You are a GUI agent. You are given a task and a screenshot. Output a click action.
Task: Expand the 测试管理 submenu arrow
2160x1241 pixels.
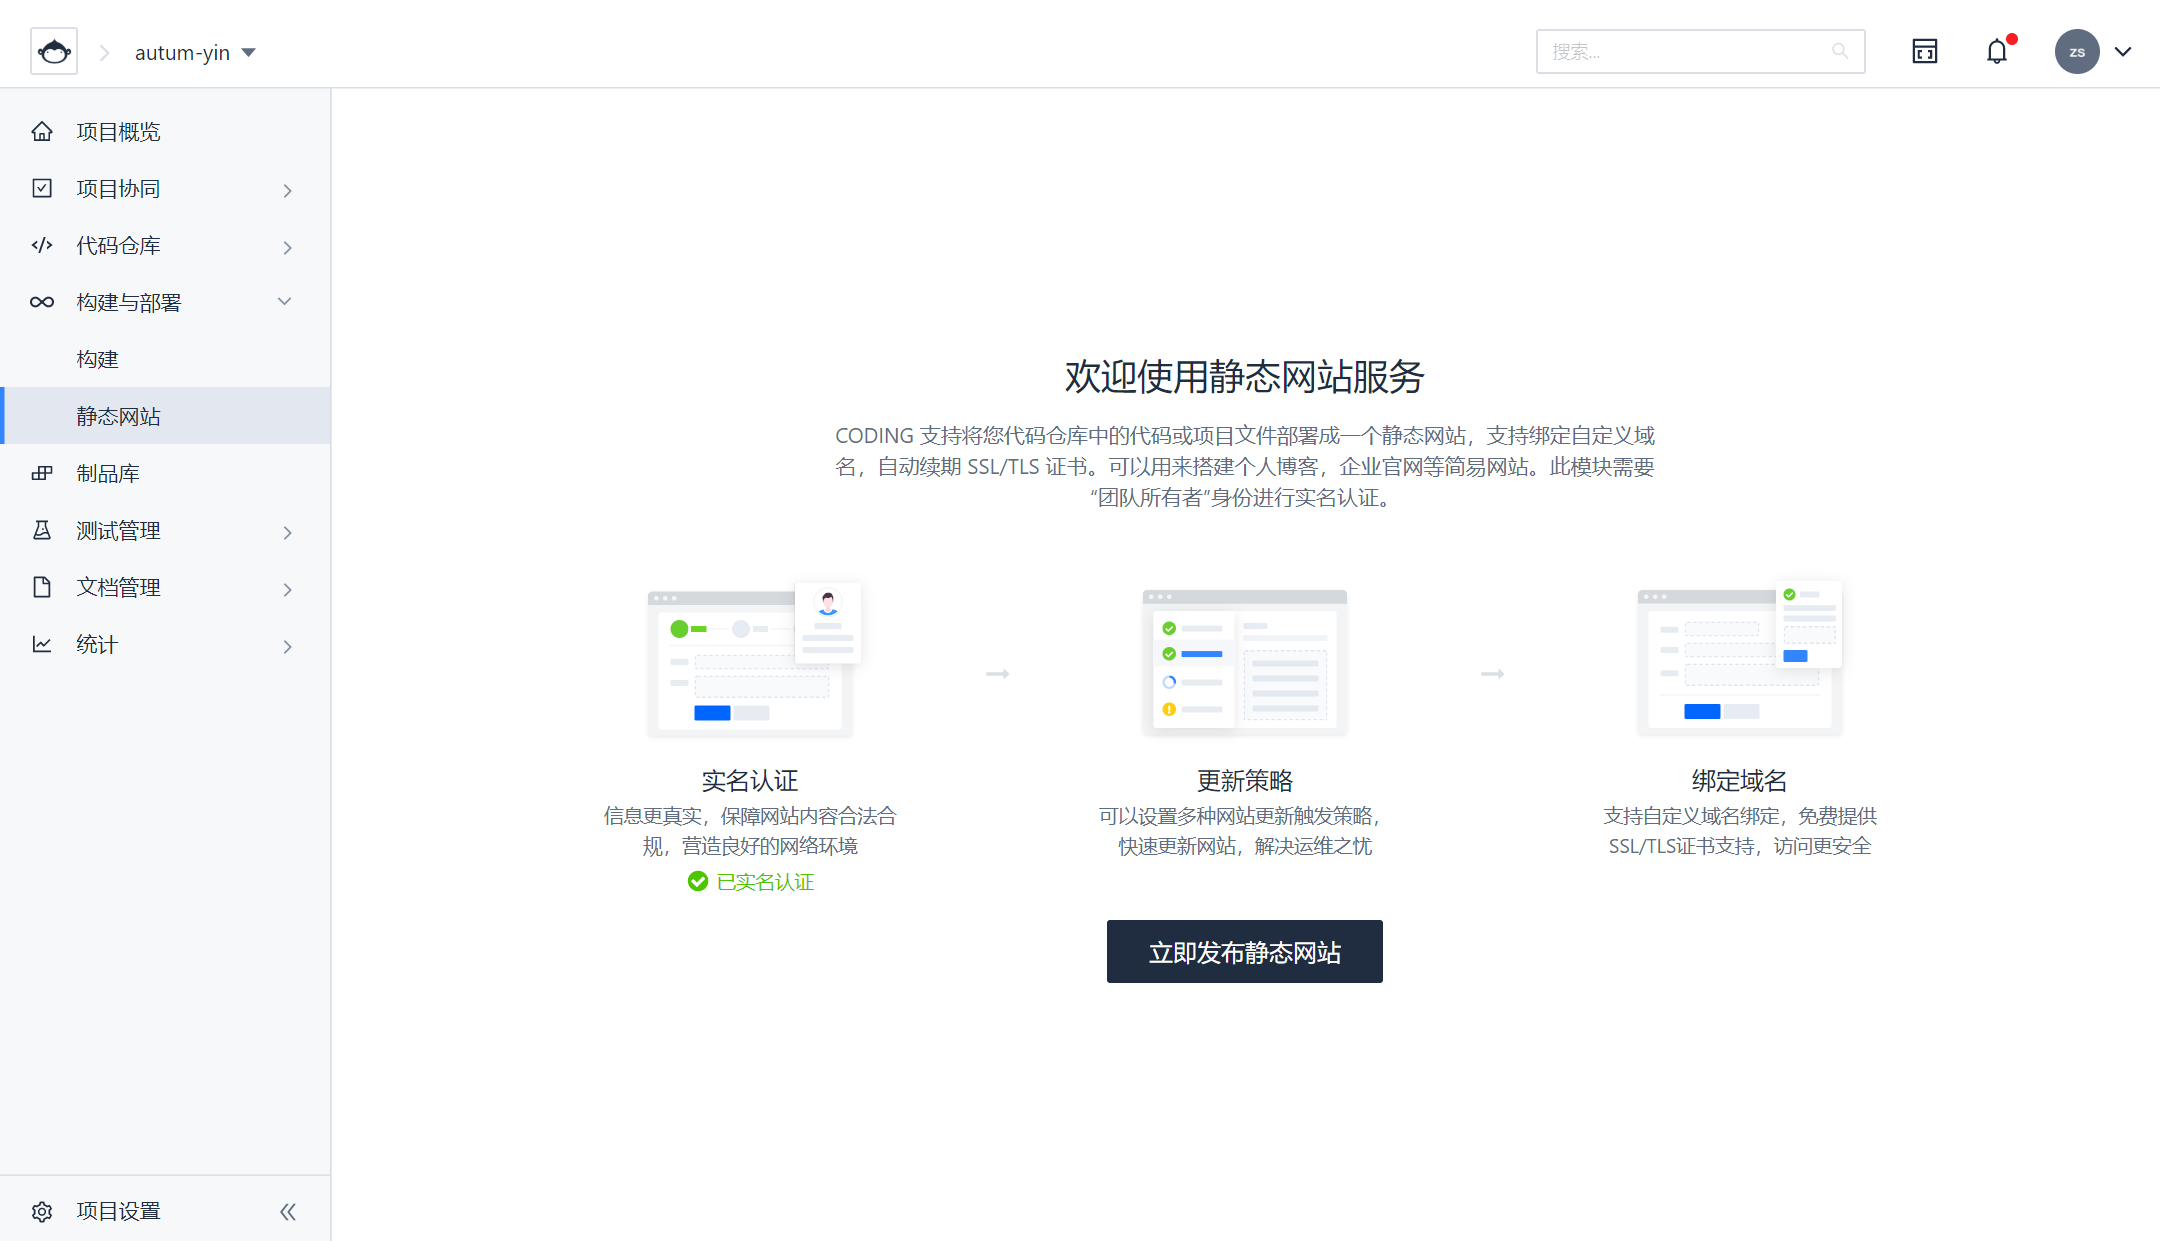point(287,532)
